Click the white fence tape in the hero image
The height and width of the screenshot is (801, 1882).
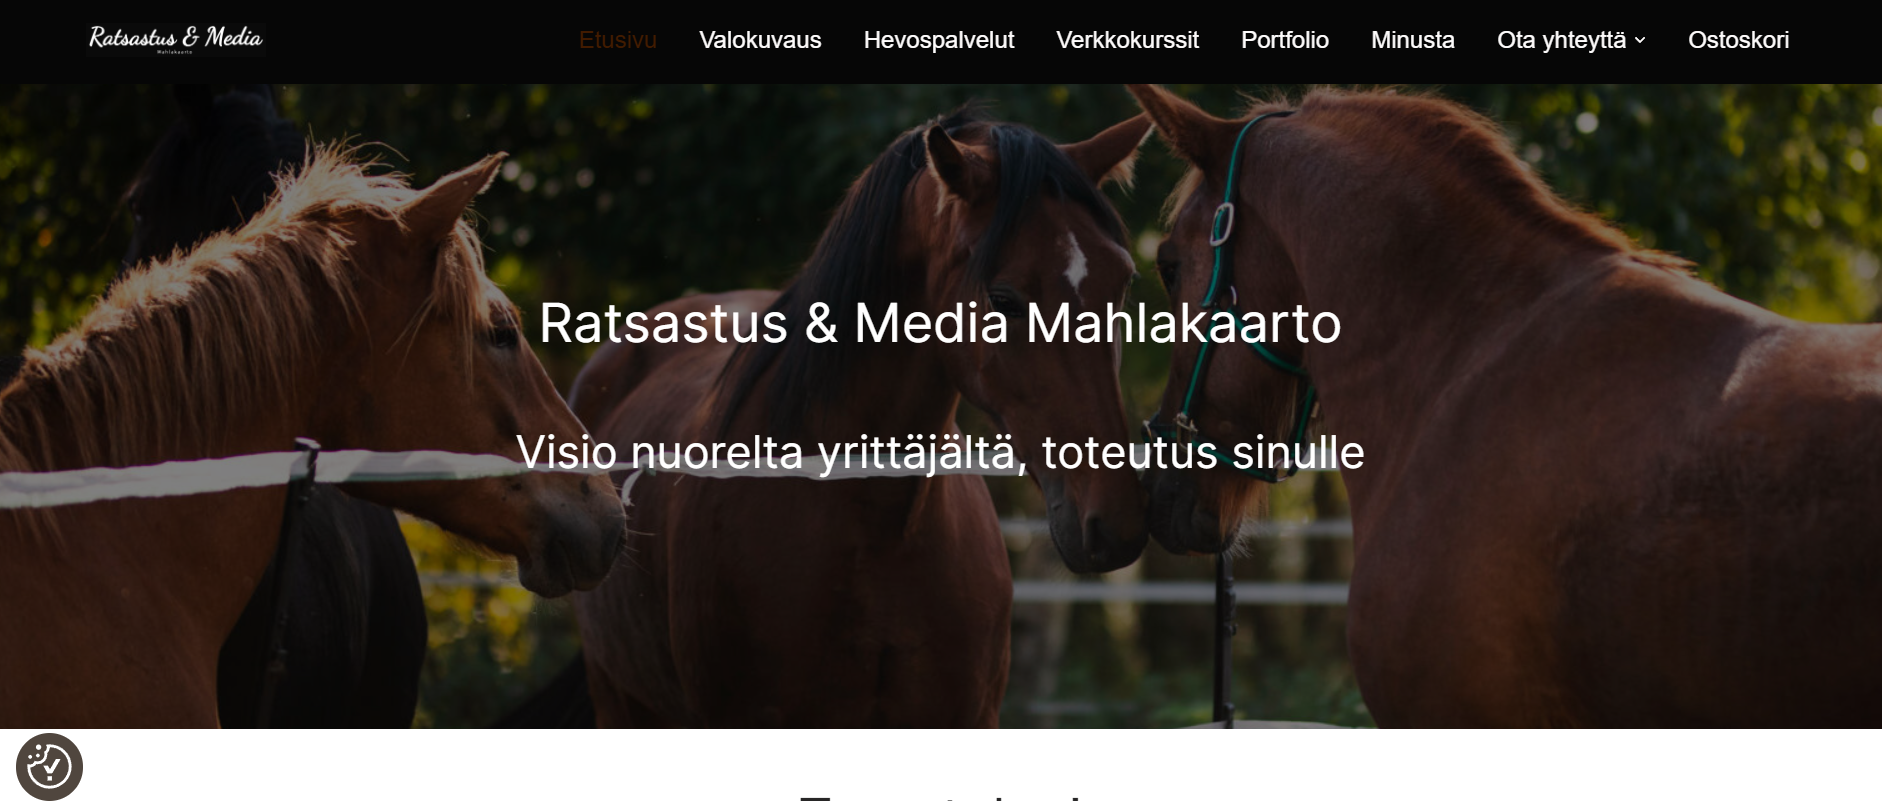tap(160, 476)
